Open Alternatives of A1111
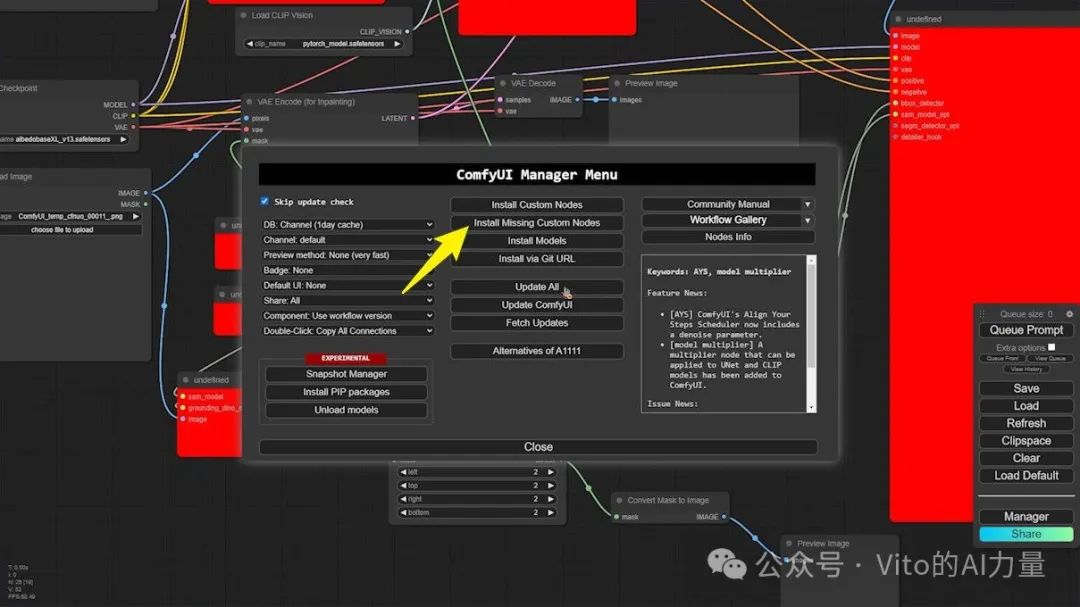The image size is (1080, 607). pyautogui.click(x=537, y=351)
